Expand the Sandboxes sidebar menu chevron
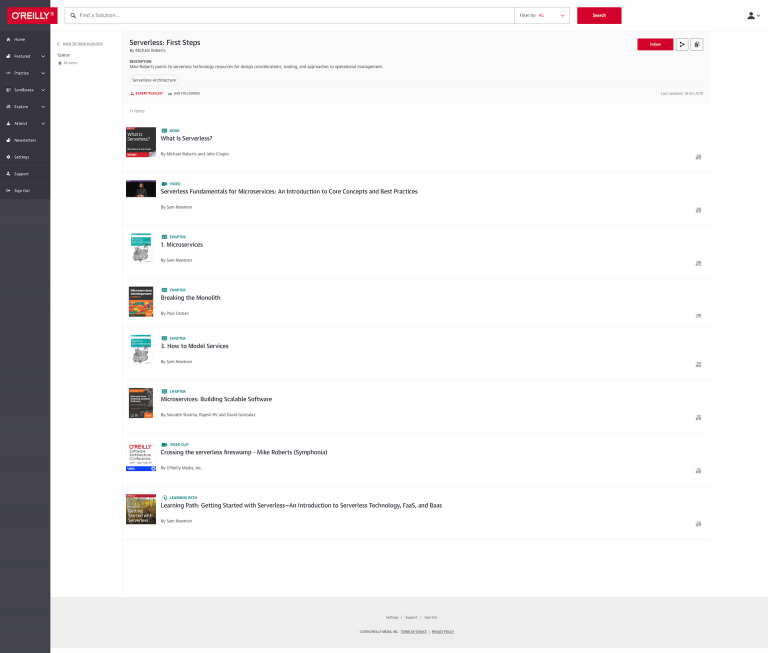The image size is (768, 653). 43,90
